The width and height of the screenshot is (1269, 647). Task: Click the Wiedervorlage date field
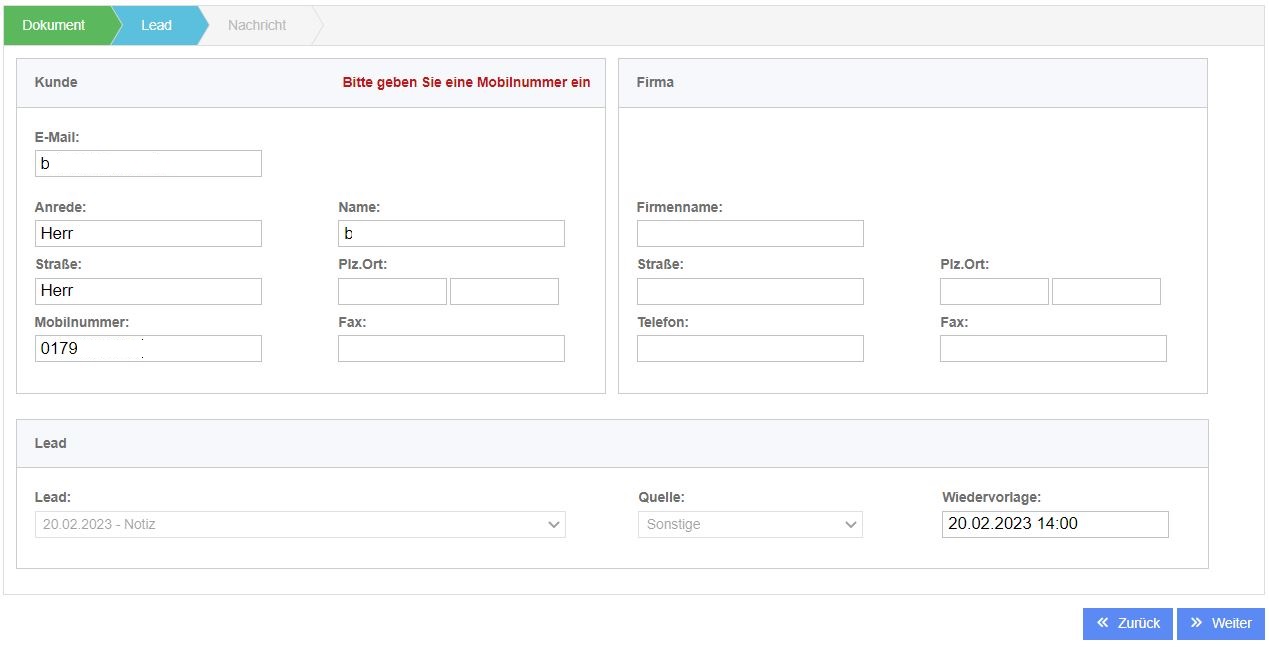[1055, 524]
